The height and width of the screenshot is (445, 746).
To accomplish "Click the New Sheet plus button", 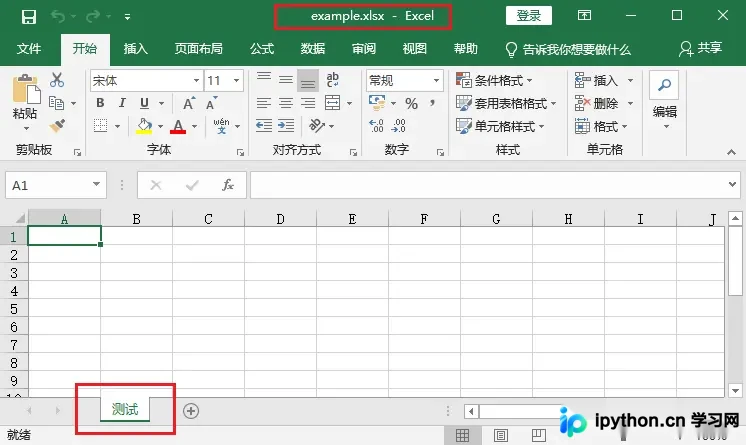I will pos(191,411).
